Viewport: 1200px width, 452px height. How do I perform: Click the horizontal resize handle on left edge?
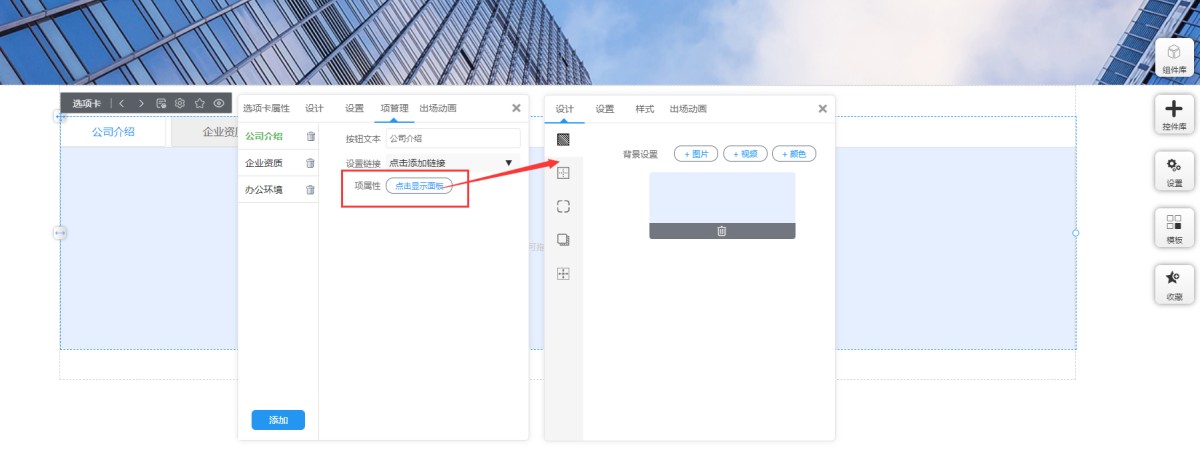60,233
